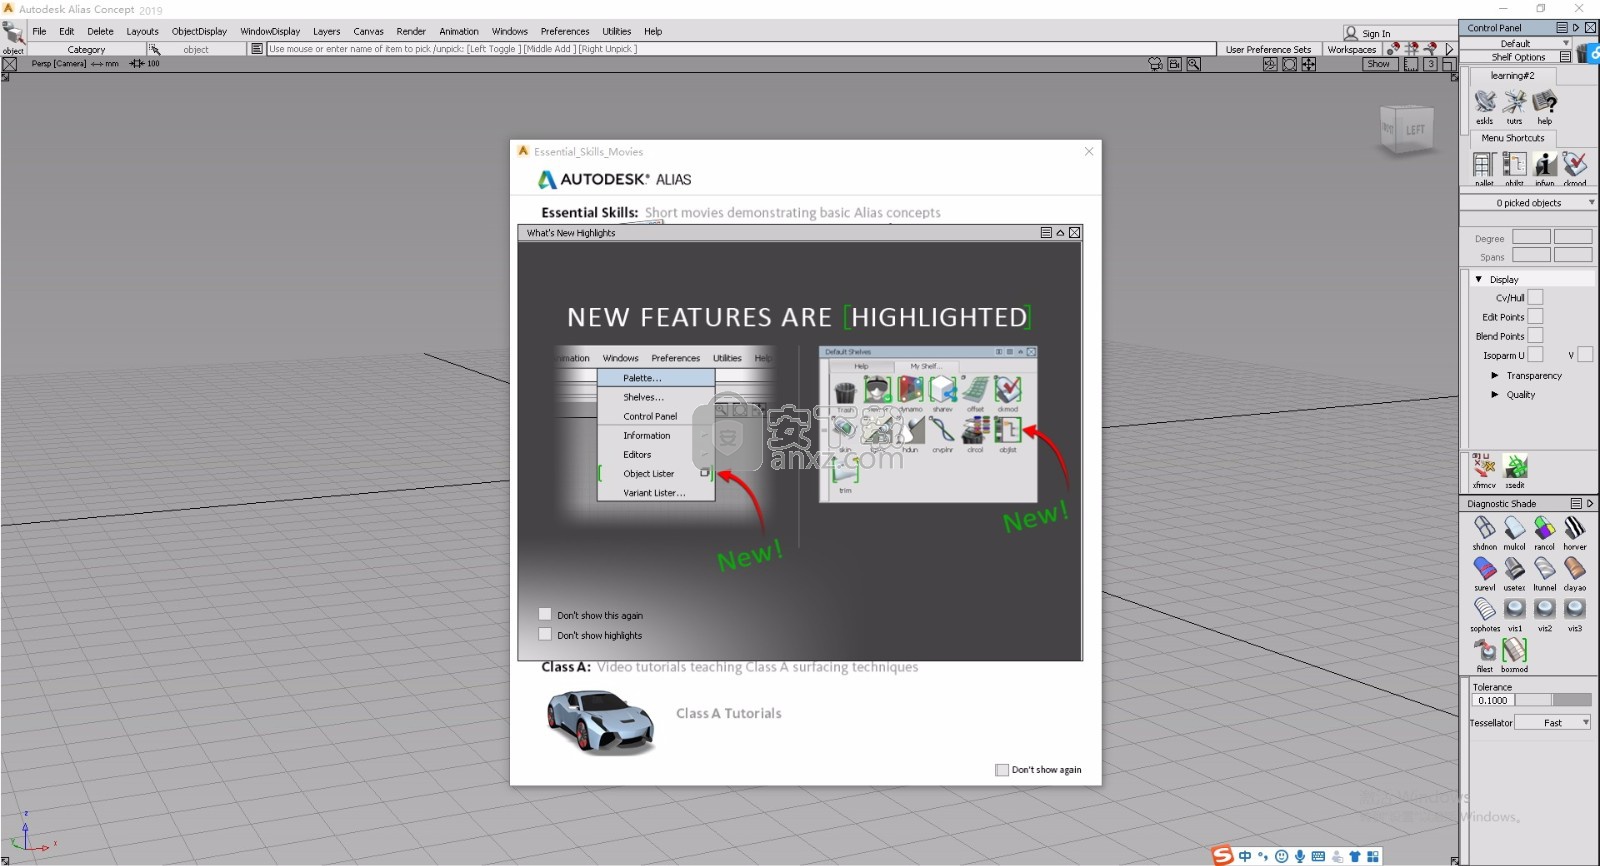Image resolution: width=1600 pixels, height=866 pixels.
Task: Select shdnon shading off diagnostic icon
Action: (x=1485, y=528)
